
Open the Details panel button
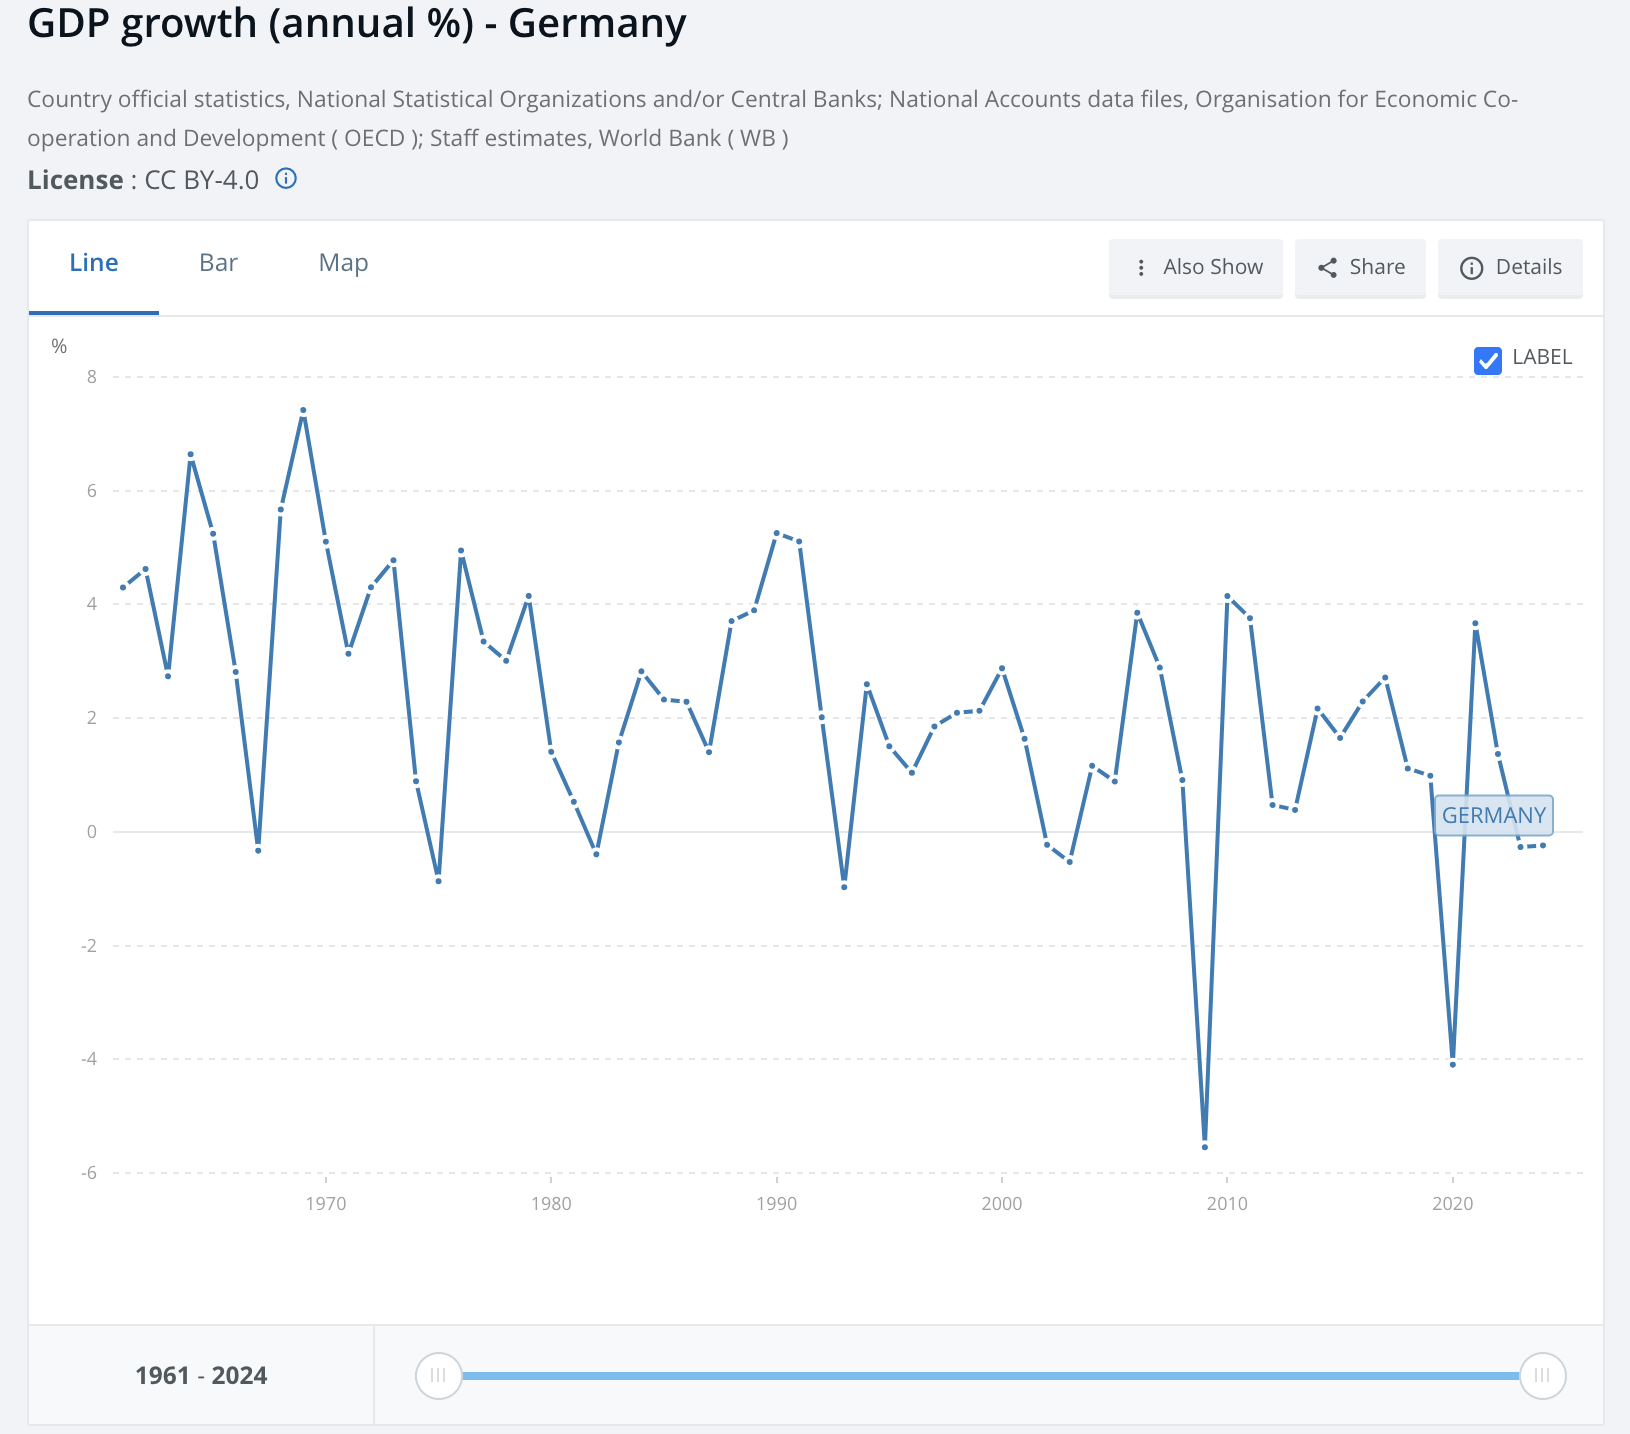(x=1509, y=268)
